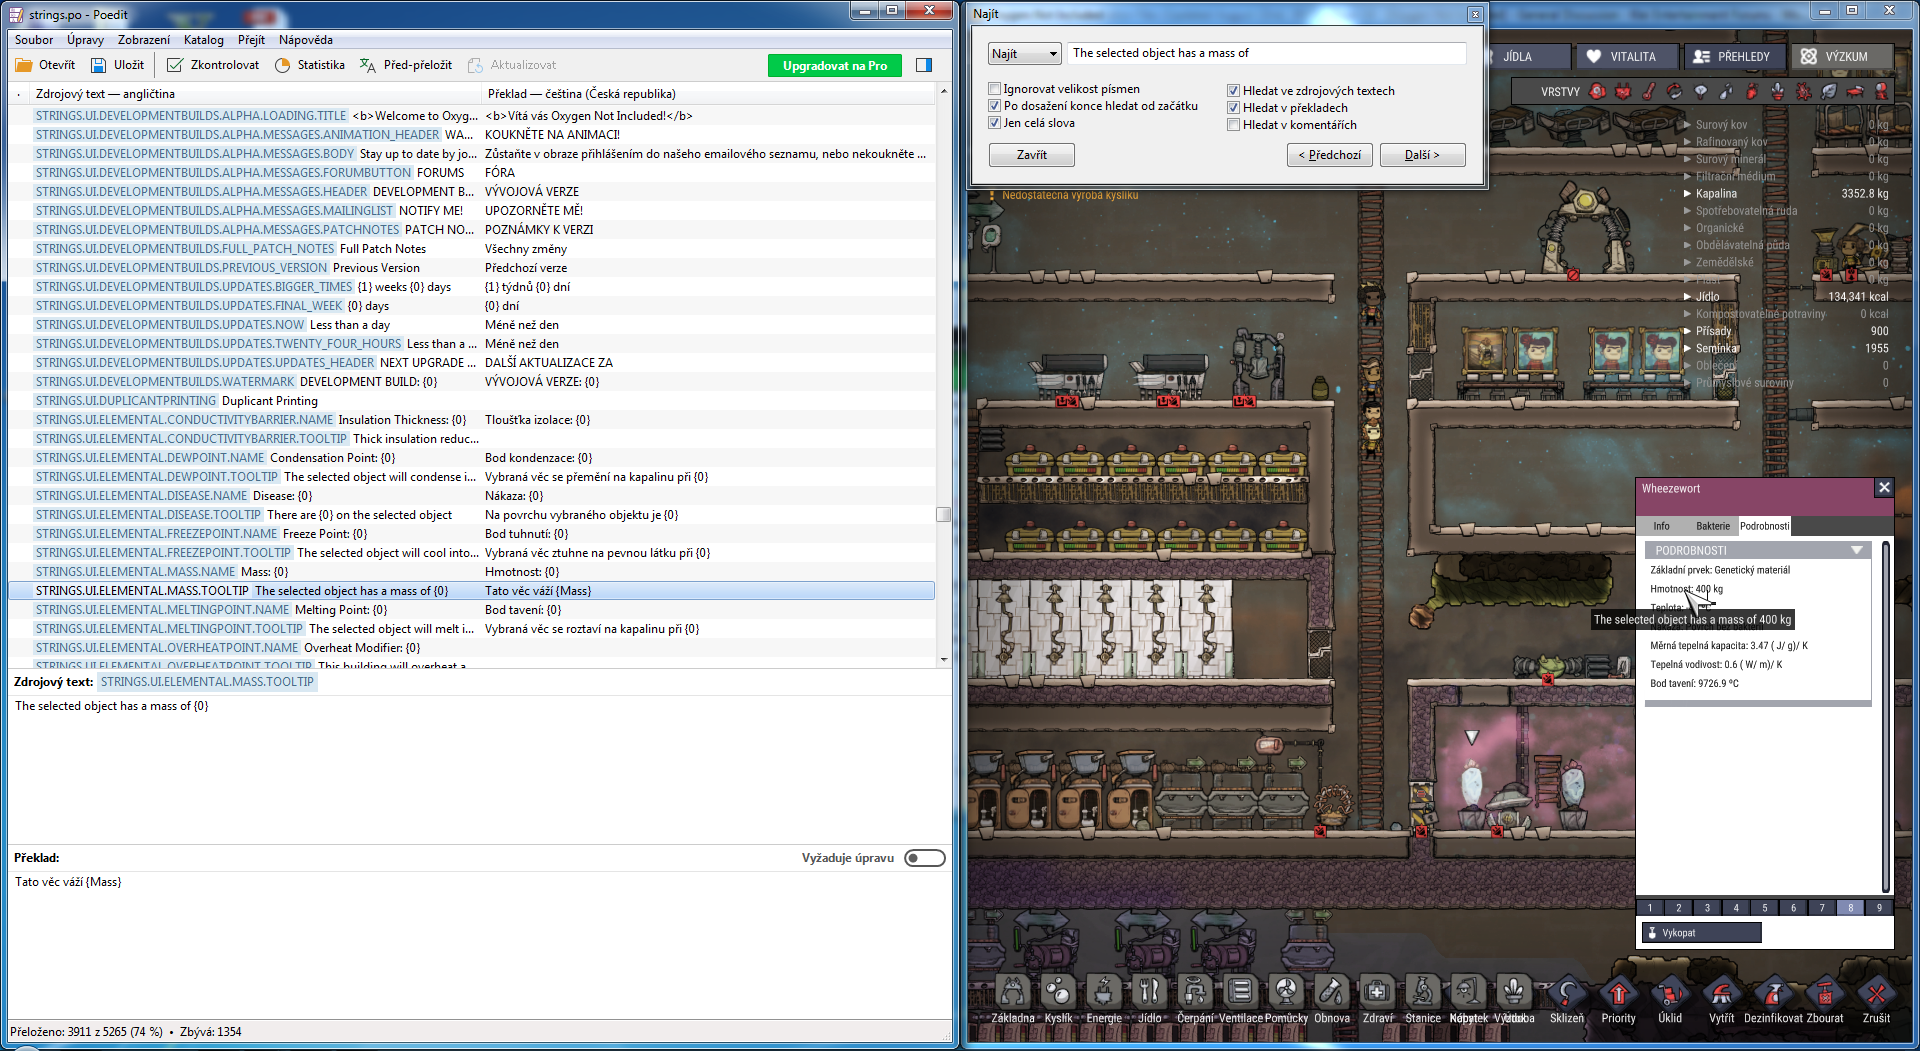Switch to the Bakterie tab
The image size is (1920, 1051).
[1712, 526]
